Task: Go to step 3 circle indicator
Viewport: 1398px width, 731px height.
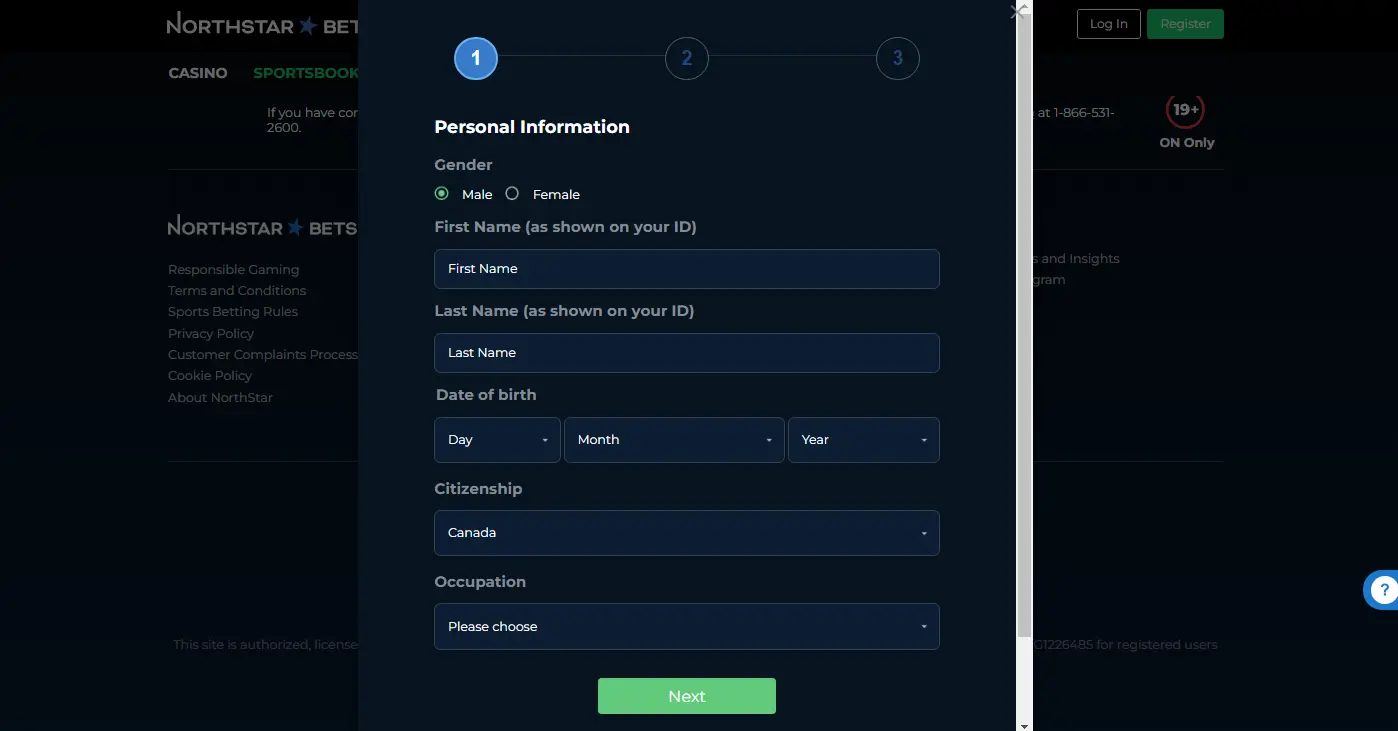Action: coord(897,58)
